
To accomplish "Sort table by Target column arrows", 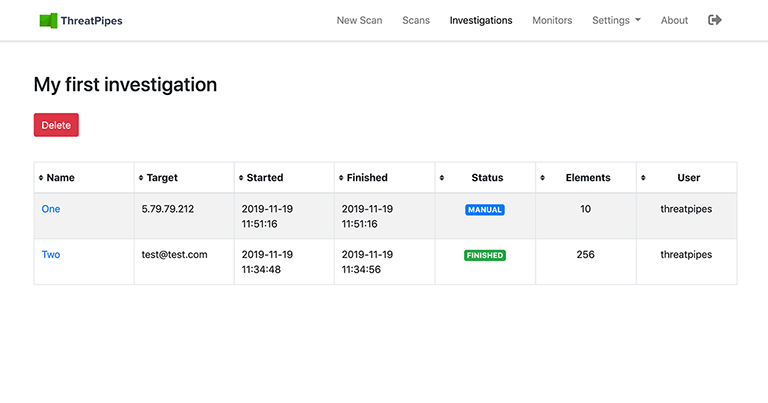I will 141,178.
